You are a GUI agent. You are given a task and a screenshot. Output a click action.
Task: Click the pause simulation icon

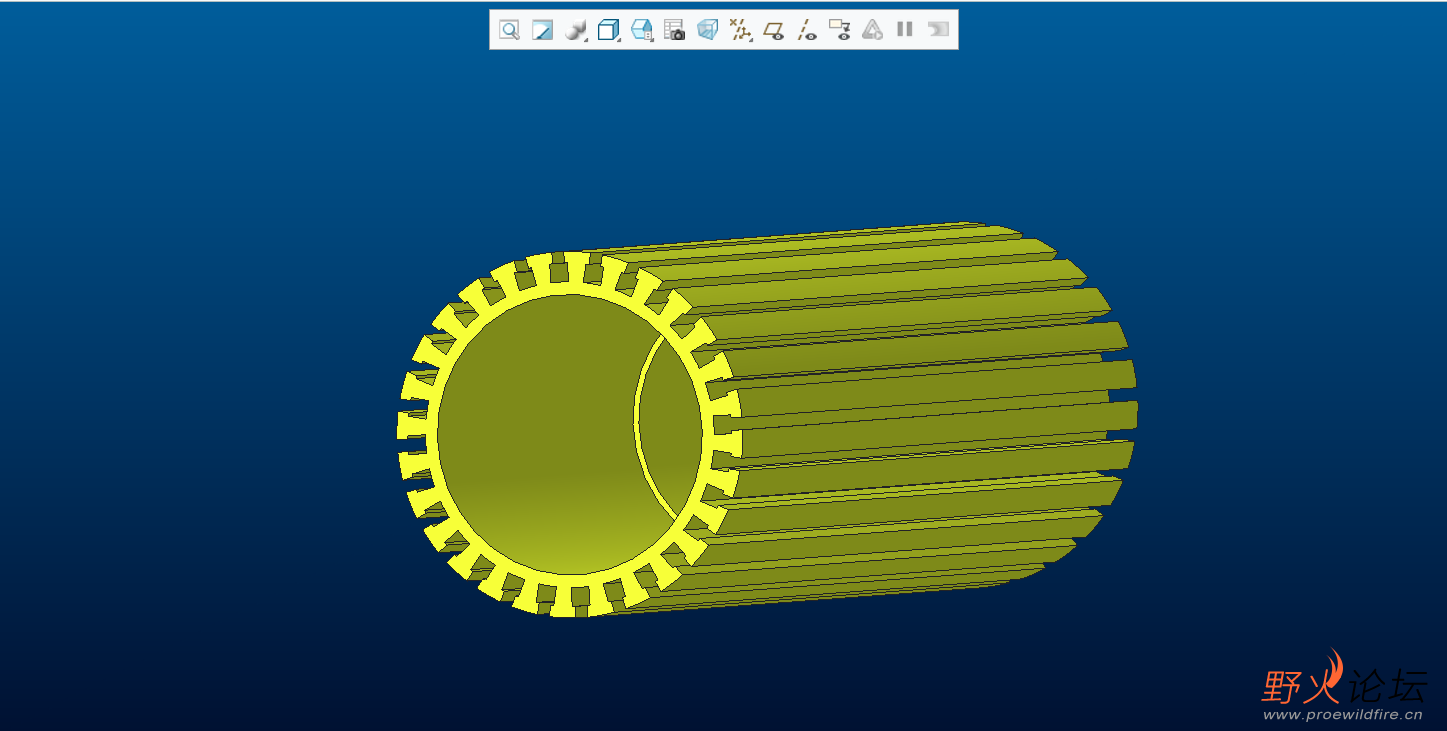[x=905, y=30]
